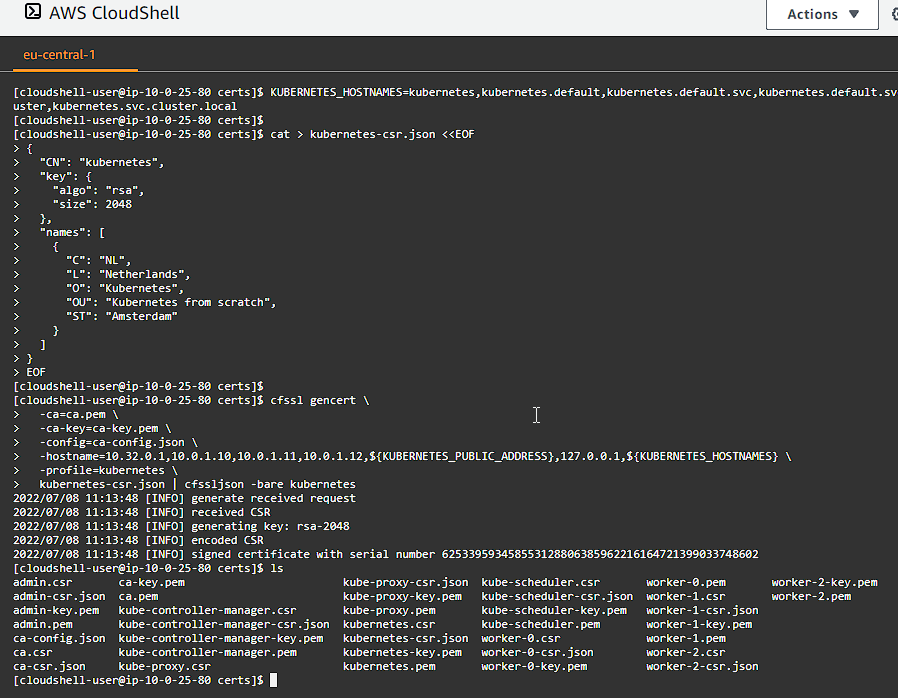Select kube-proxy.pem in the output
The image size is (898, 698).
coord(388,610)
